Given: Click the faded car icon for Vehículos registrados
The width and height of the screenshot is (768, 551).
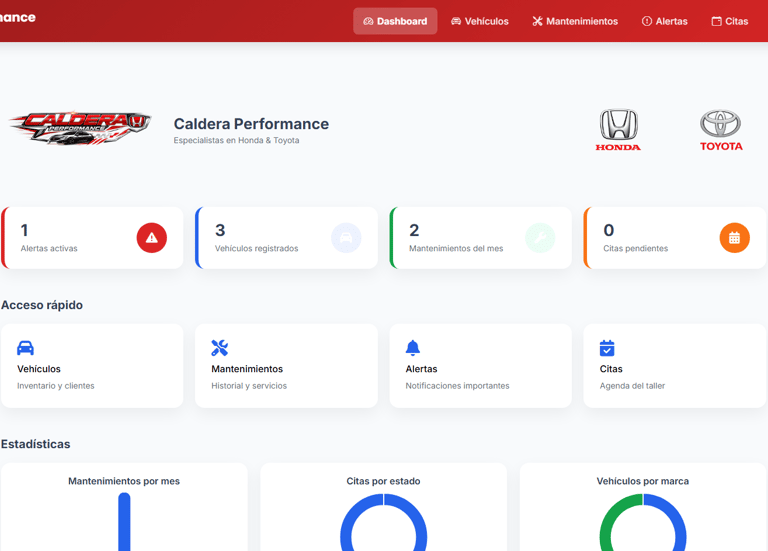Looking at the screenshot, I should click(346, 238).
